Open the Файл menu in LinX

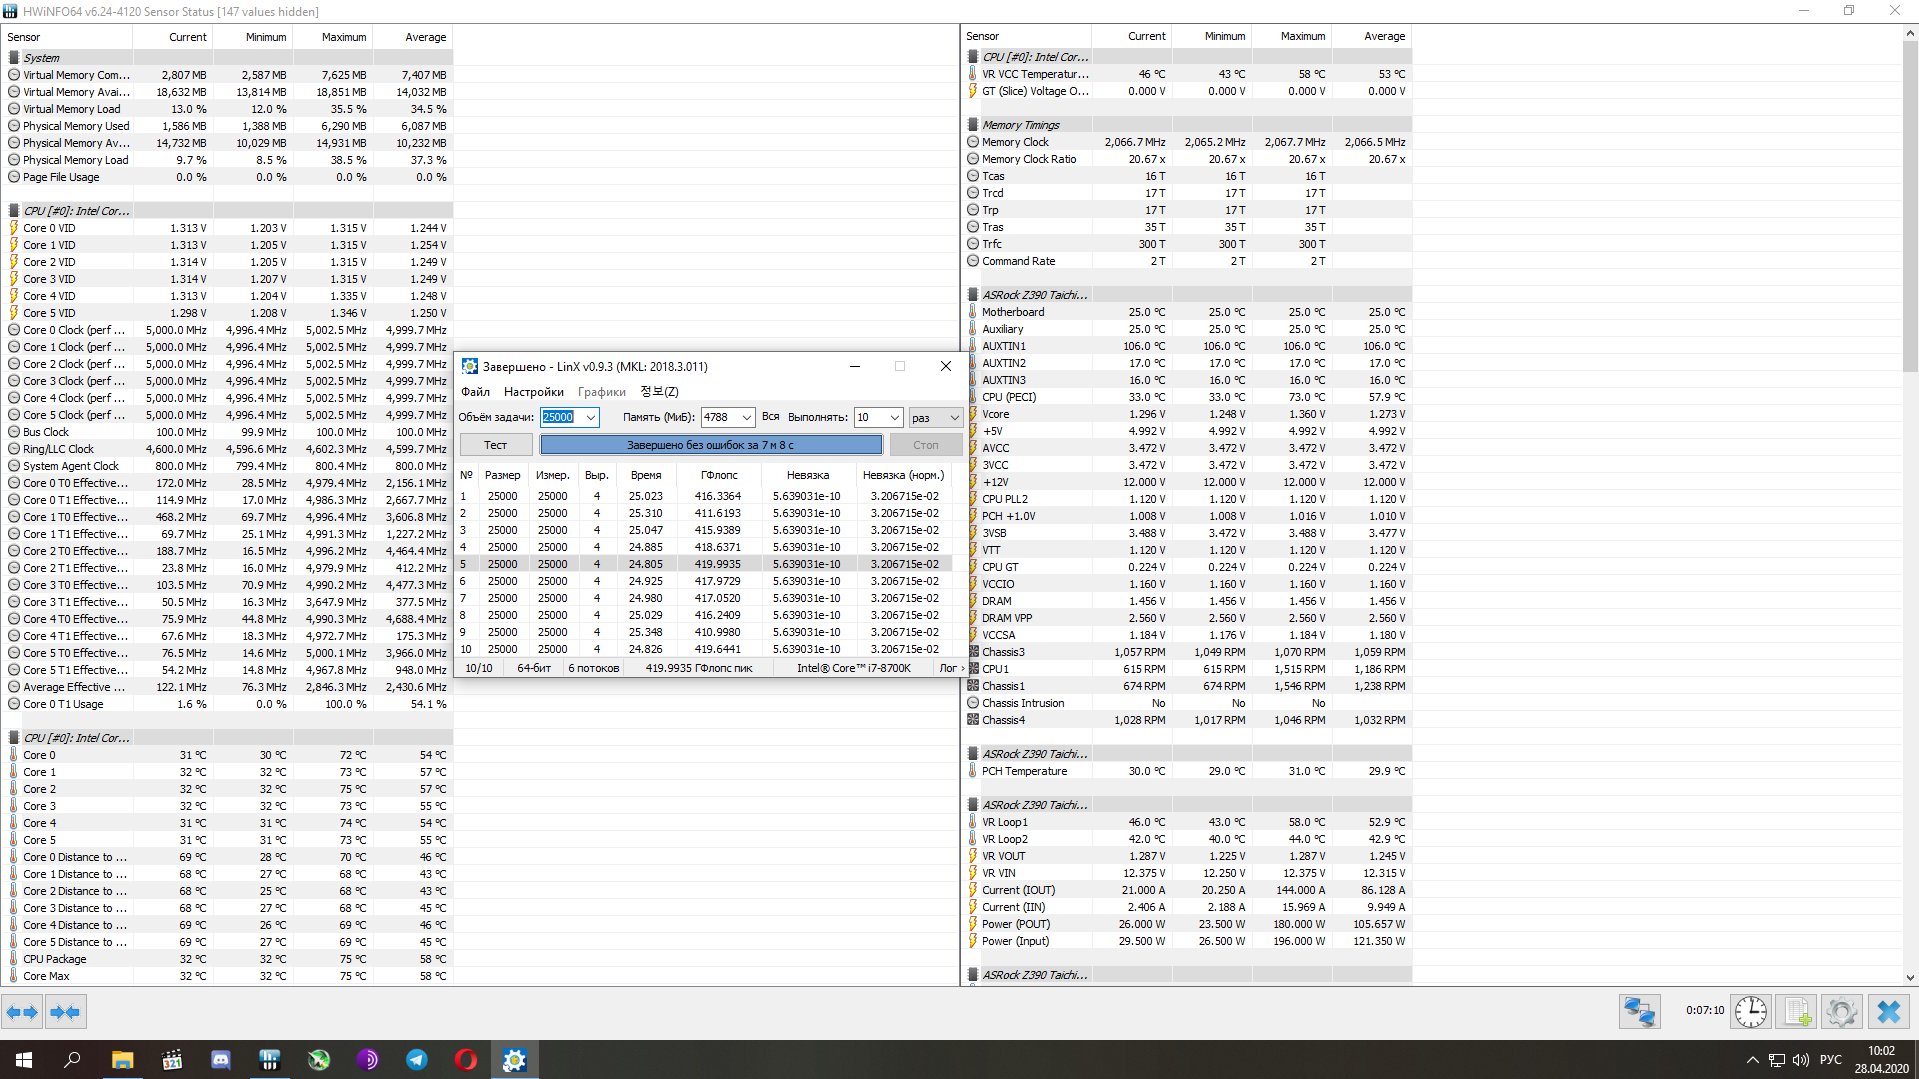[x=475, y=392]
